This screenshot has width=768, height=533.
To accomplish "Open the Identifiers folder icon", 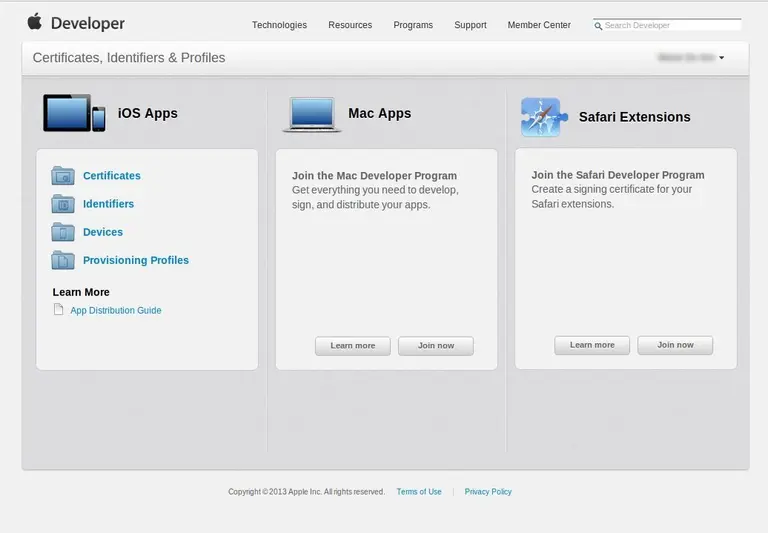I will click(63, 204).
